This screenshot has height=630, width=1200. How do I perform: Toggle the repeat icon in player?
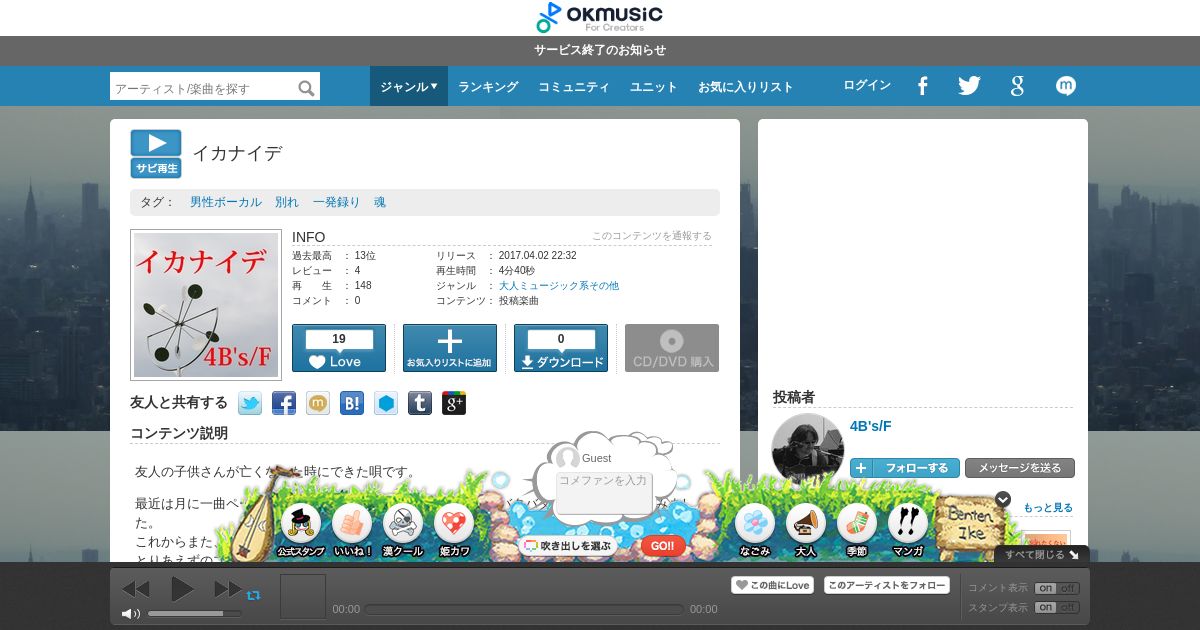(253, 594)
